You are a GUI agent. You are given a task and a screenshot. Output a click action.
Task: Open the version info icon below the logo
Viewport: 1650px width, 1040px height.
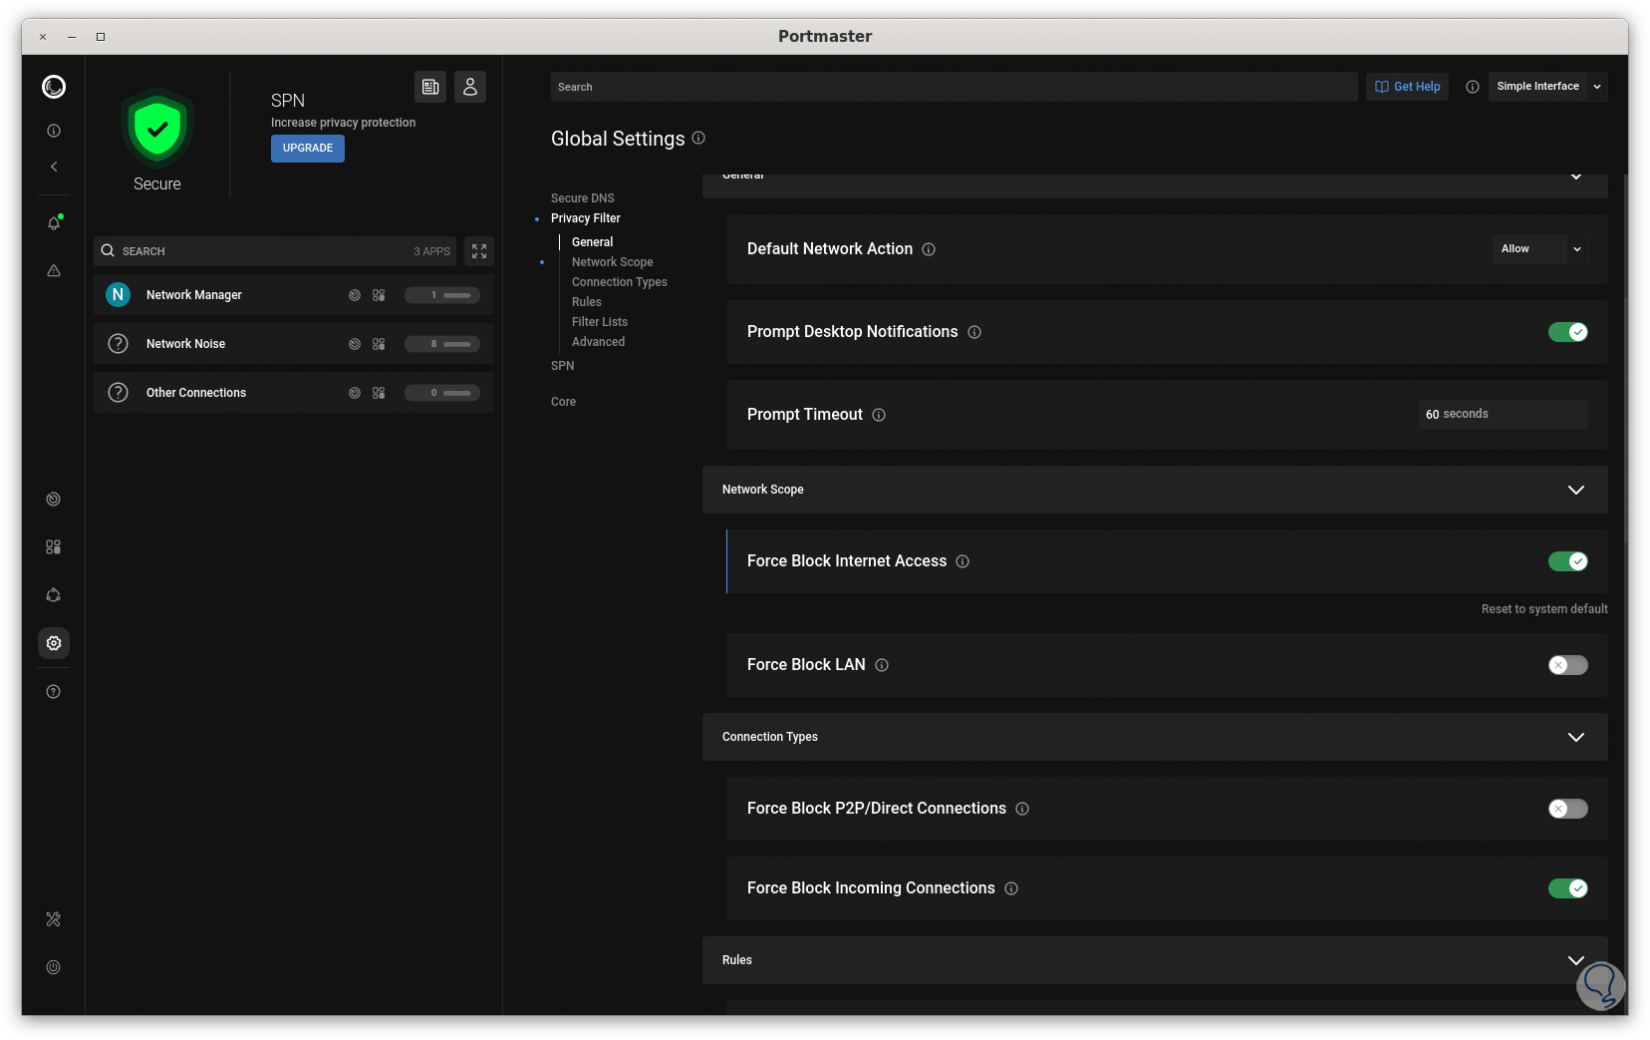(54, 131)
